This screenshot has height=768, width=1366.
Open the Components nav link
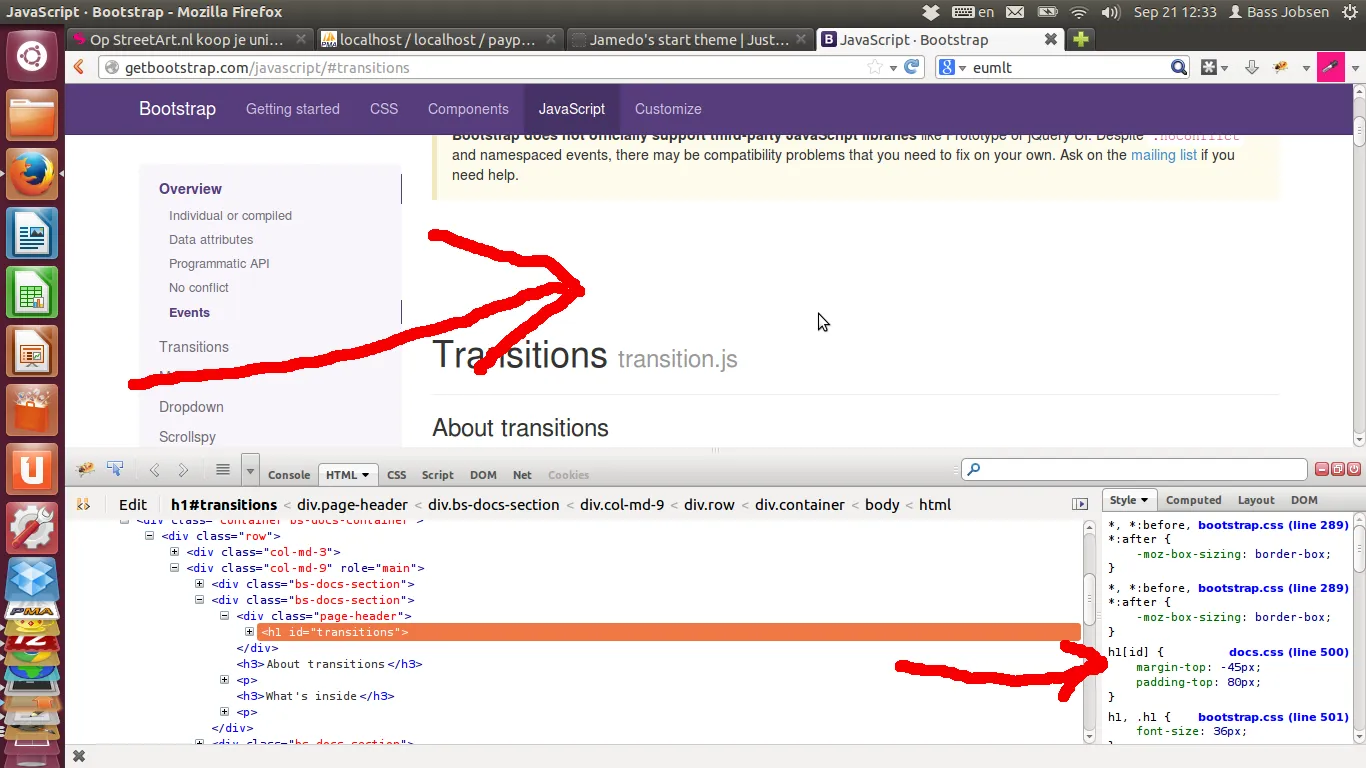pos(468,109)
